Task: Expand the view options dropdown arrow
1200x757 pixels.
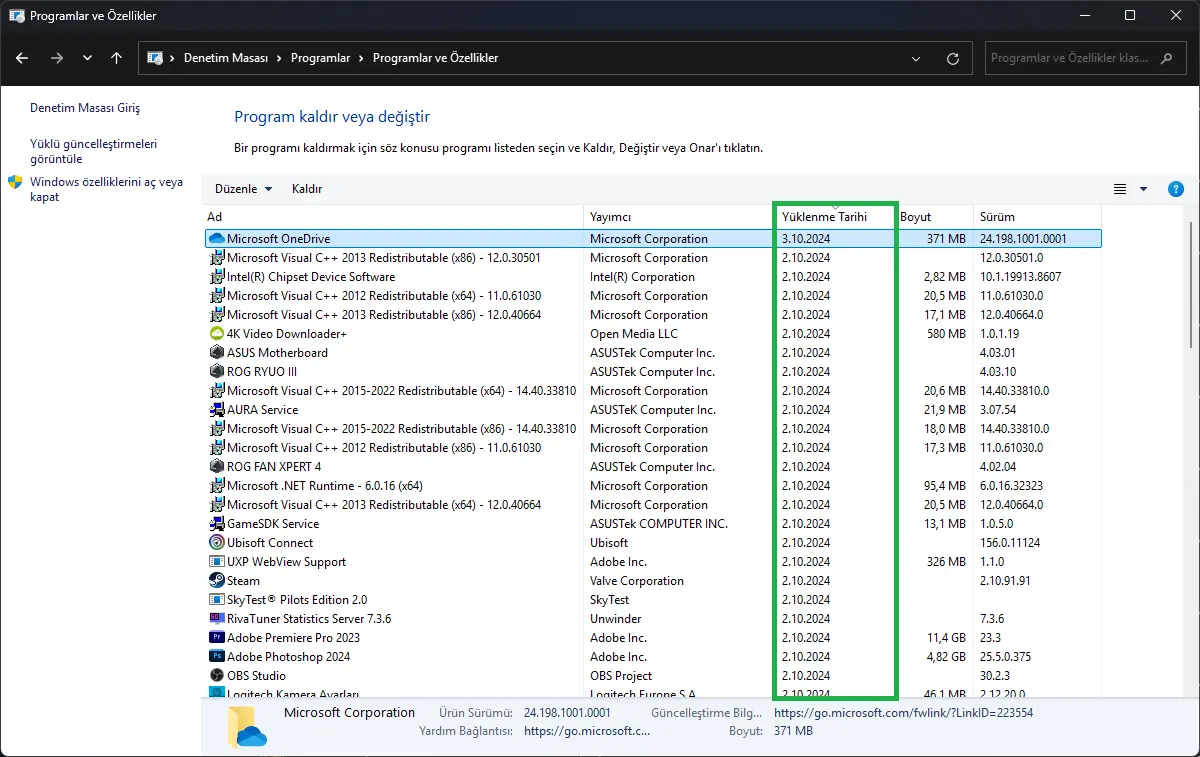Action: click(1144, 189)
